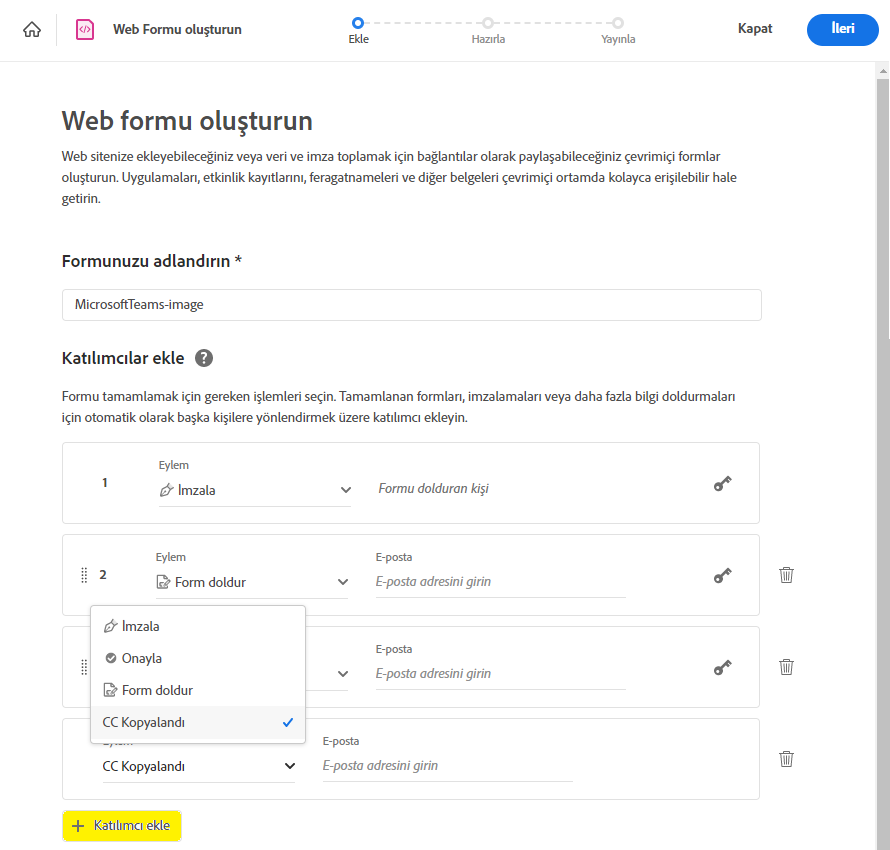Click the home icon in the header
890x850 pixels.
[32, 29]
